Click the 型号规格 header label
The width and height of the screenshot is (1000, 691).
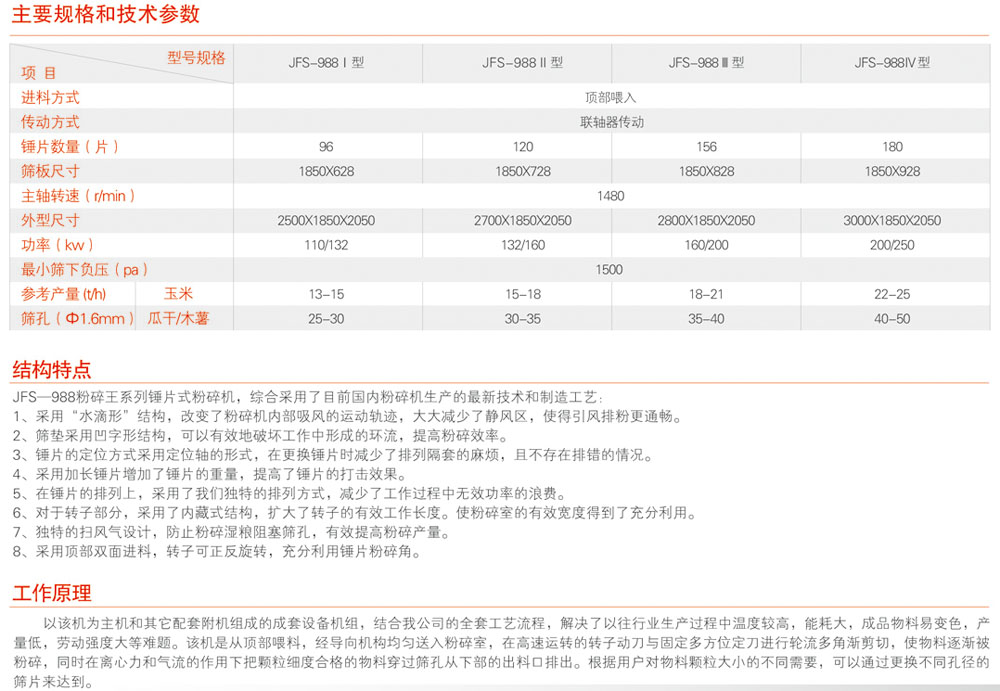[196, 57]
